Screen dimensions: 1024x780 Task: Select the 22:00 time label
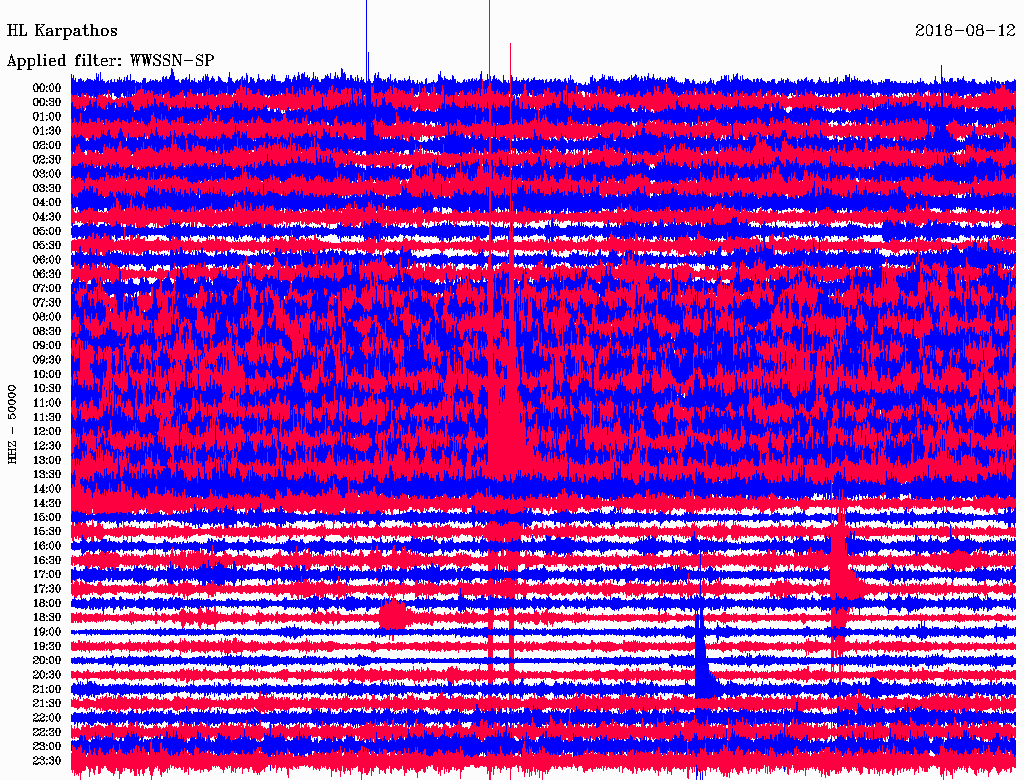point(47,718)
